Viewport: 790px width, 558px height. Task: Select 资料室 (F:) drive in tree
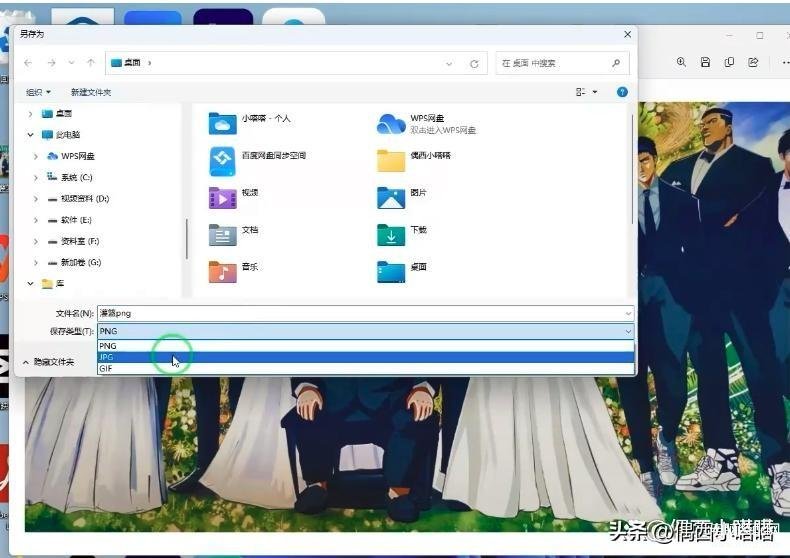[73, 241]
